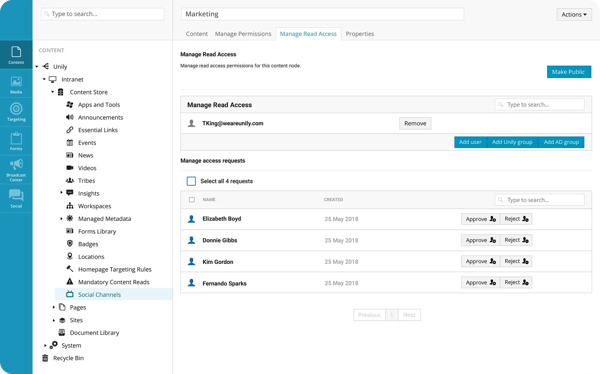Viewport: 600px width, 374px height.
Task: Select the Manage Read Access tab
Action: pyautogui.click(x=308, y=34)
